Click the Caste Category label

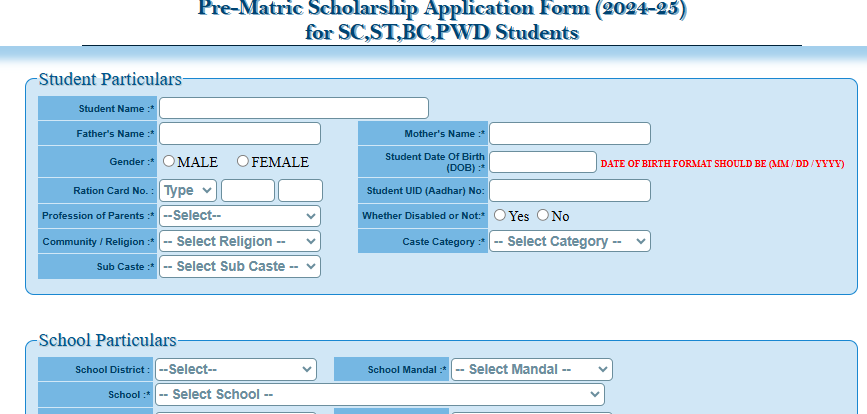tap(444, 242)
